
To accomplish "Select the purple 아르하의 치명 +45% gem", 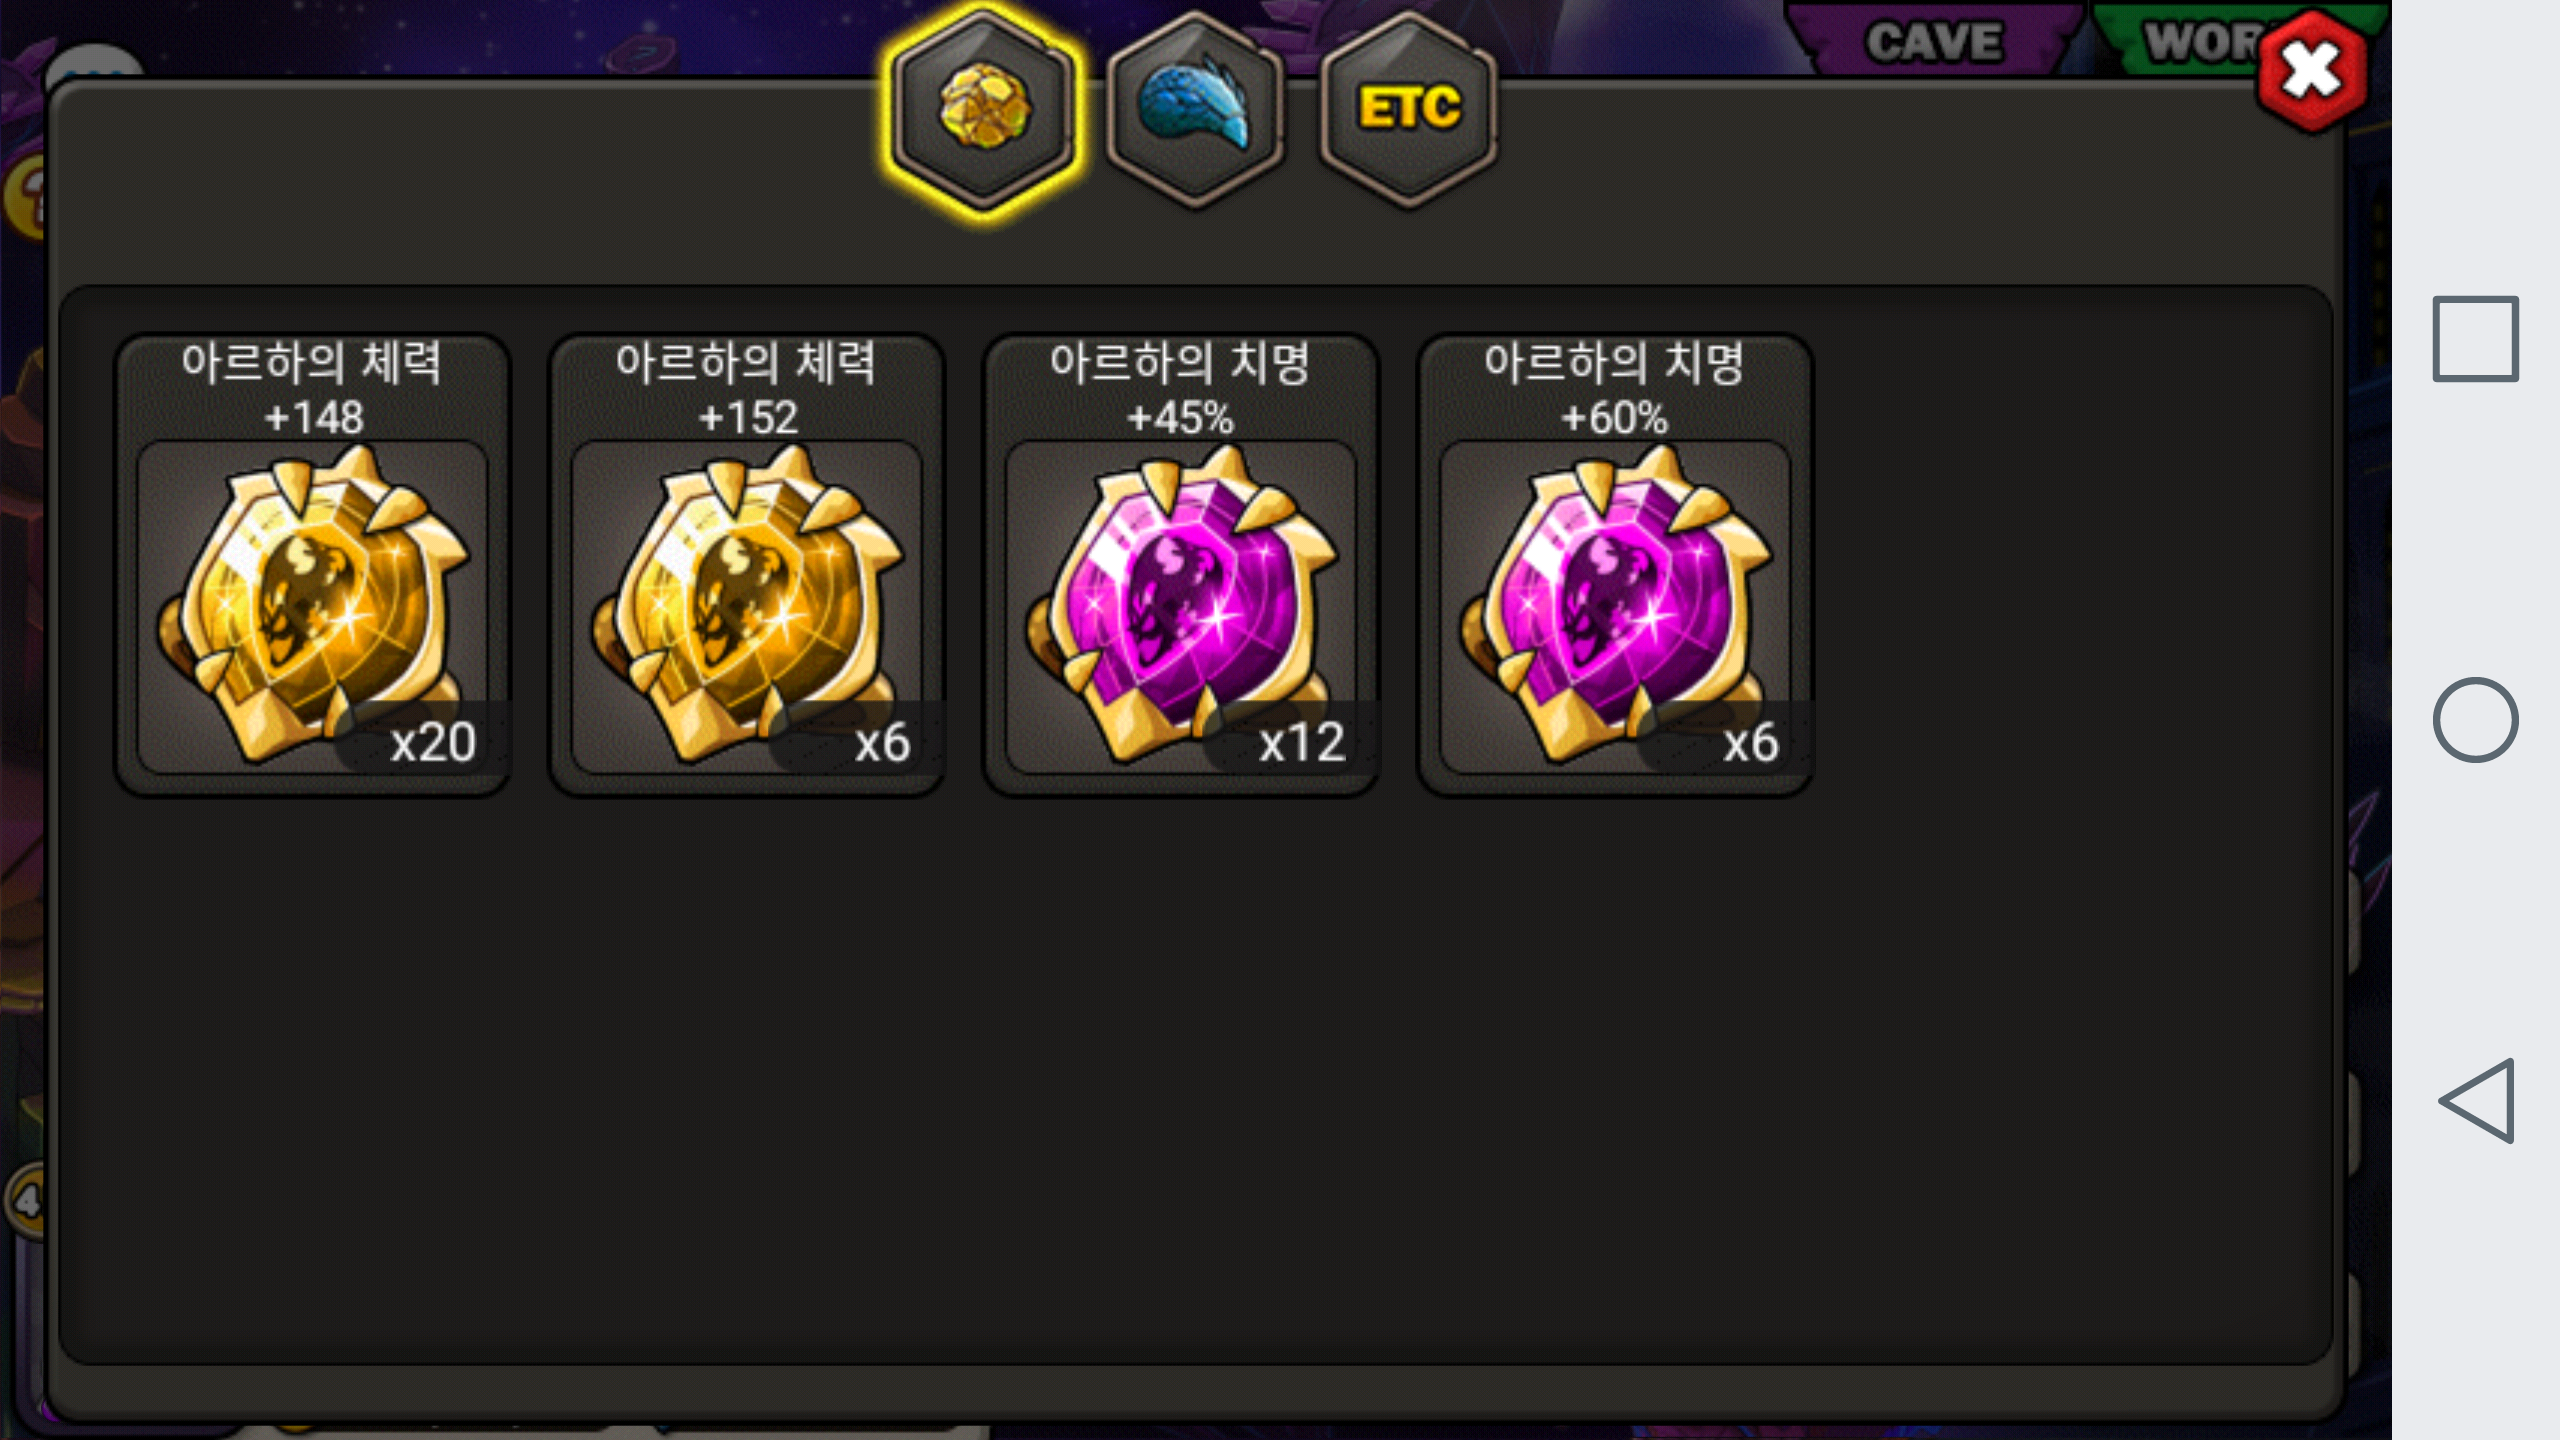I will click(1181, 565).
